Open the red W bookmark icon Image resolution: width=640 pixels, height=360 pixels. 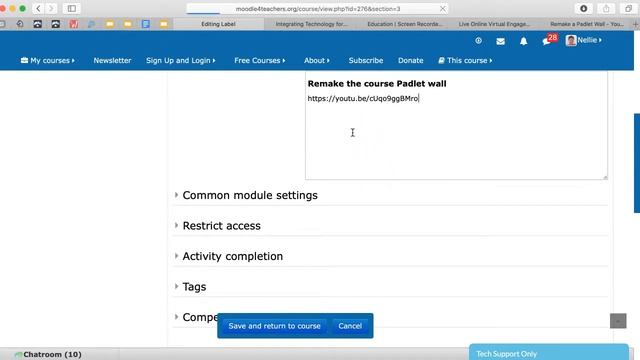(73, 24)
